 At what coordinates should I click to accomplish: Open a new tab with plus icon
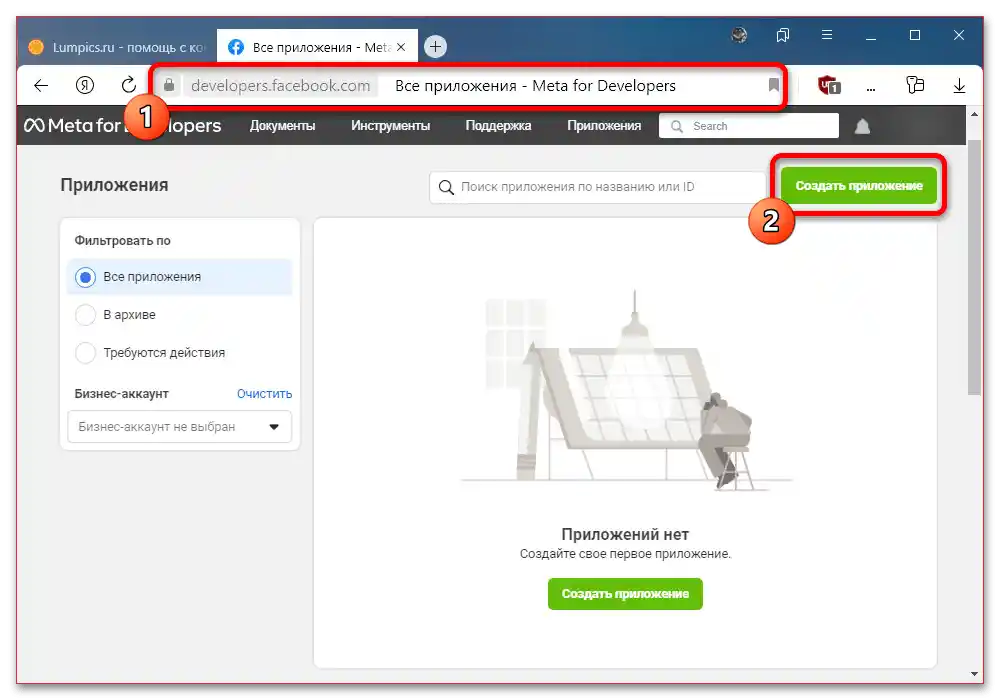coord(436,47)
